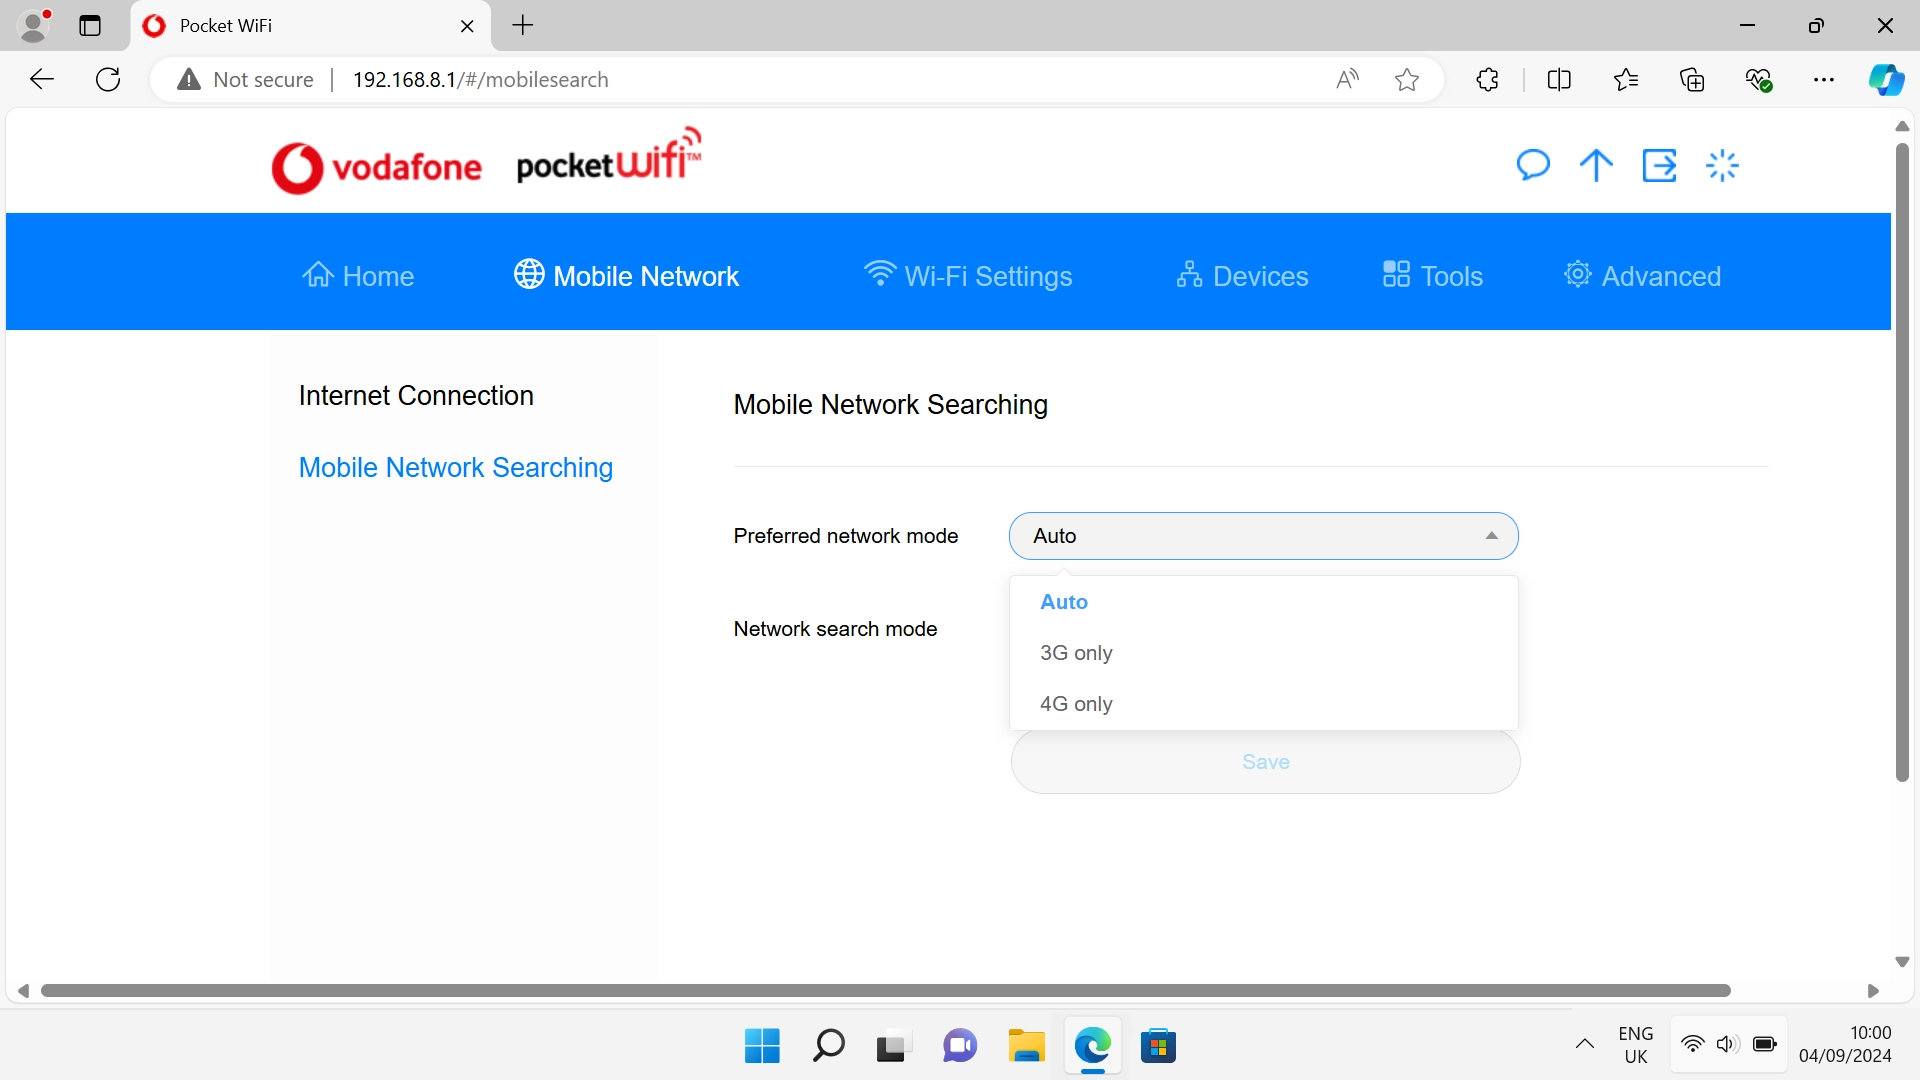
Task: Click the loading spinner icon
Action: pyautogui.click(x=1722, y=165)
